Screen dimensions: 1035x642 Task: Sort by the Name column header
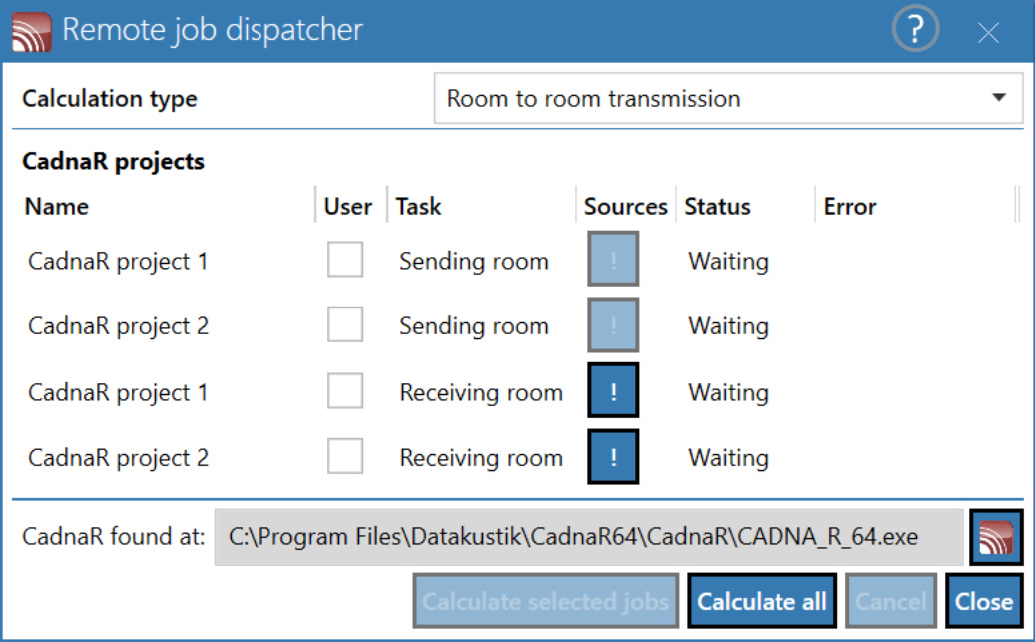57,207
